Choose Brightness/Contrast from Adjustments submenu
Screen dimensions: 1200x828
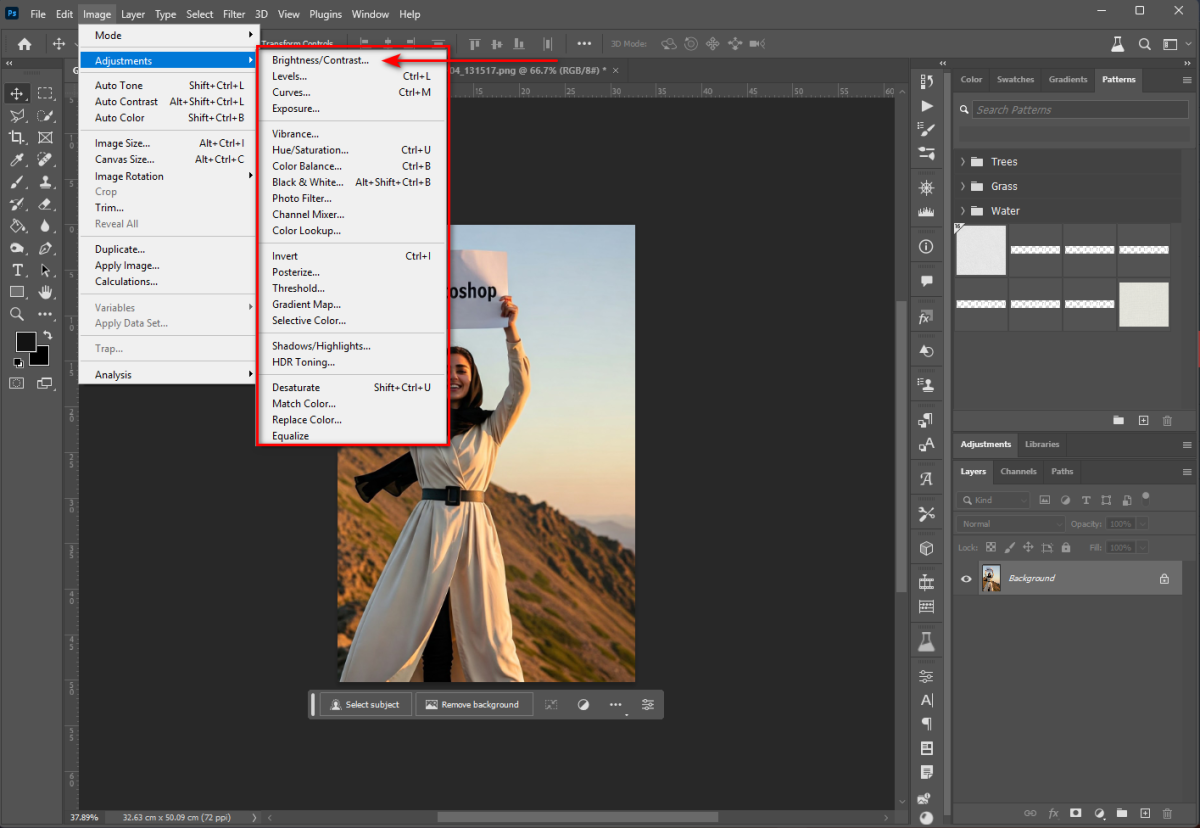[320, 60]
